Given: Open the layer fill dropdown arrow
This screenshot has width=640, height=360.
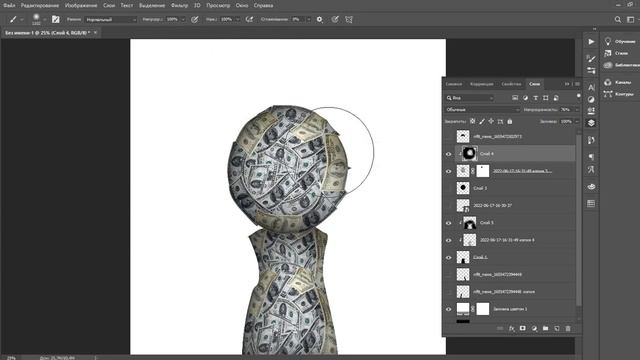Looking at the screenshot, I should (577, 122).
